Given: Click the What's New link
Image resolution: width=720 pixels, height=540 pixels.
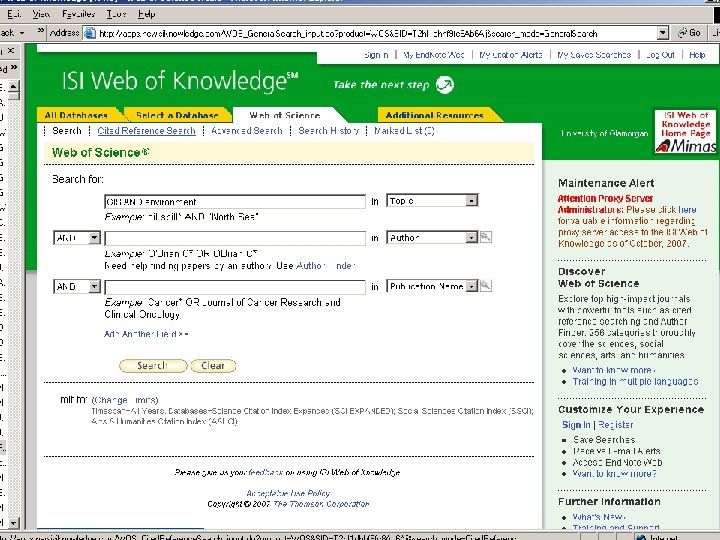Looking at the screenshot, I should point(598,517).
